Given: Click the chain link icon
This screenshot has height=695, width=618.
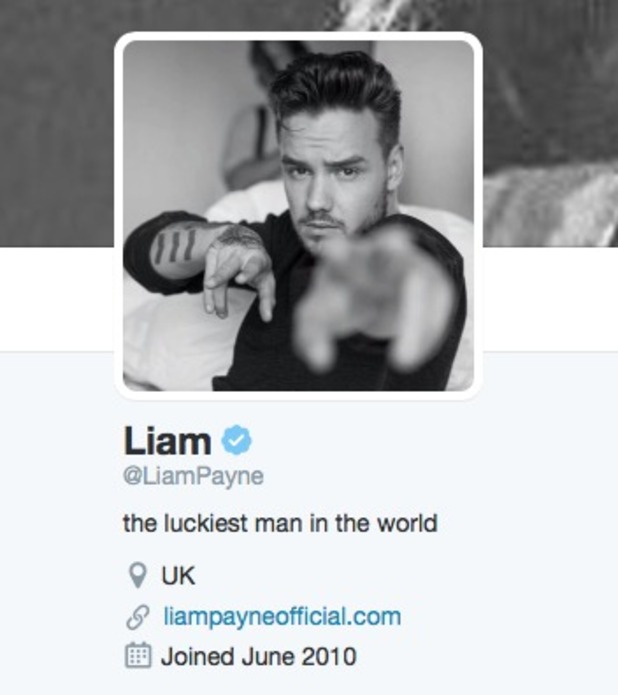Looking at the screenshot, I should click(x=137, y=617).
